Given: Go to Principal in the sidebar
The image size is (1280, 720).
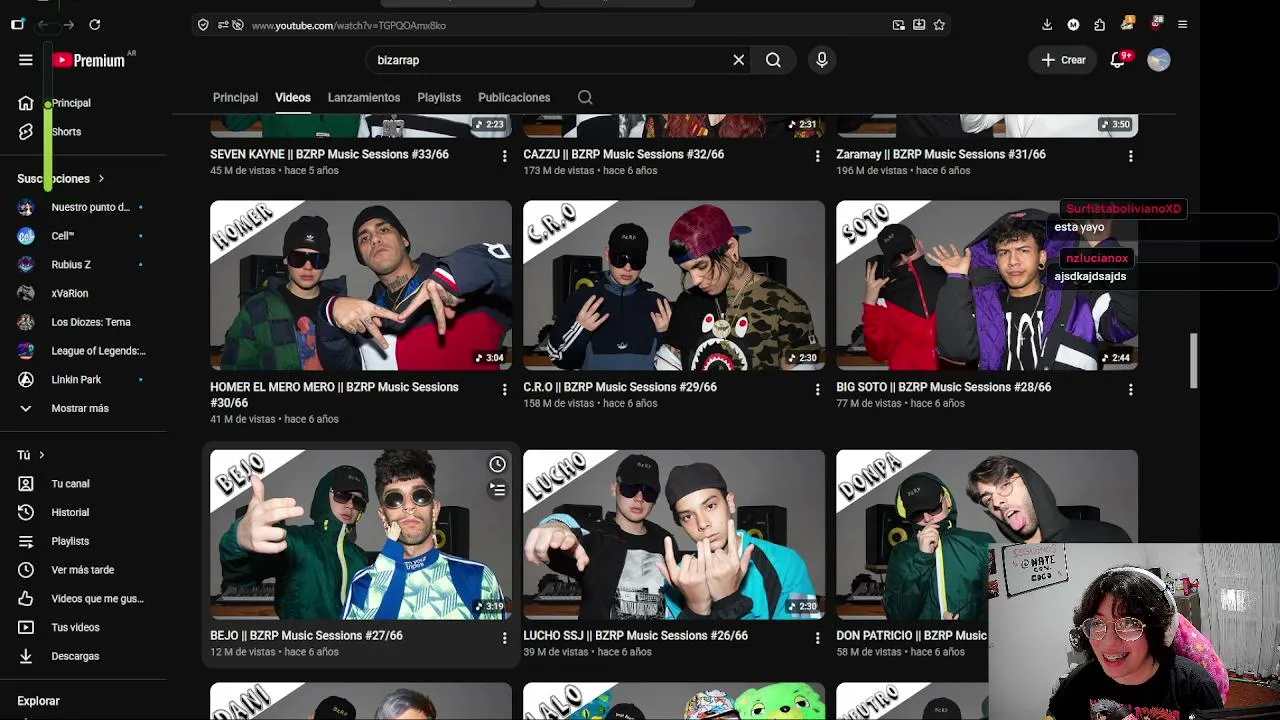Looking at the screenshot, I should [x=71, y=103].
